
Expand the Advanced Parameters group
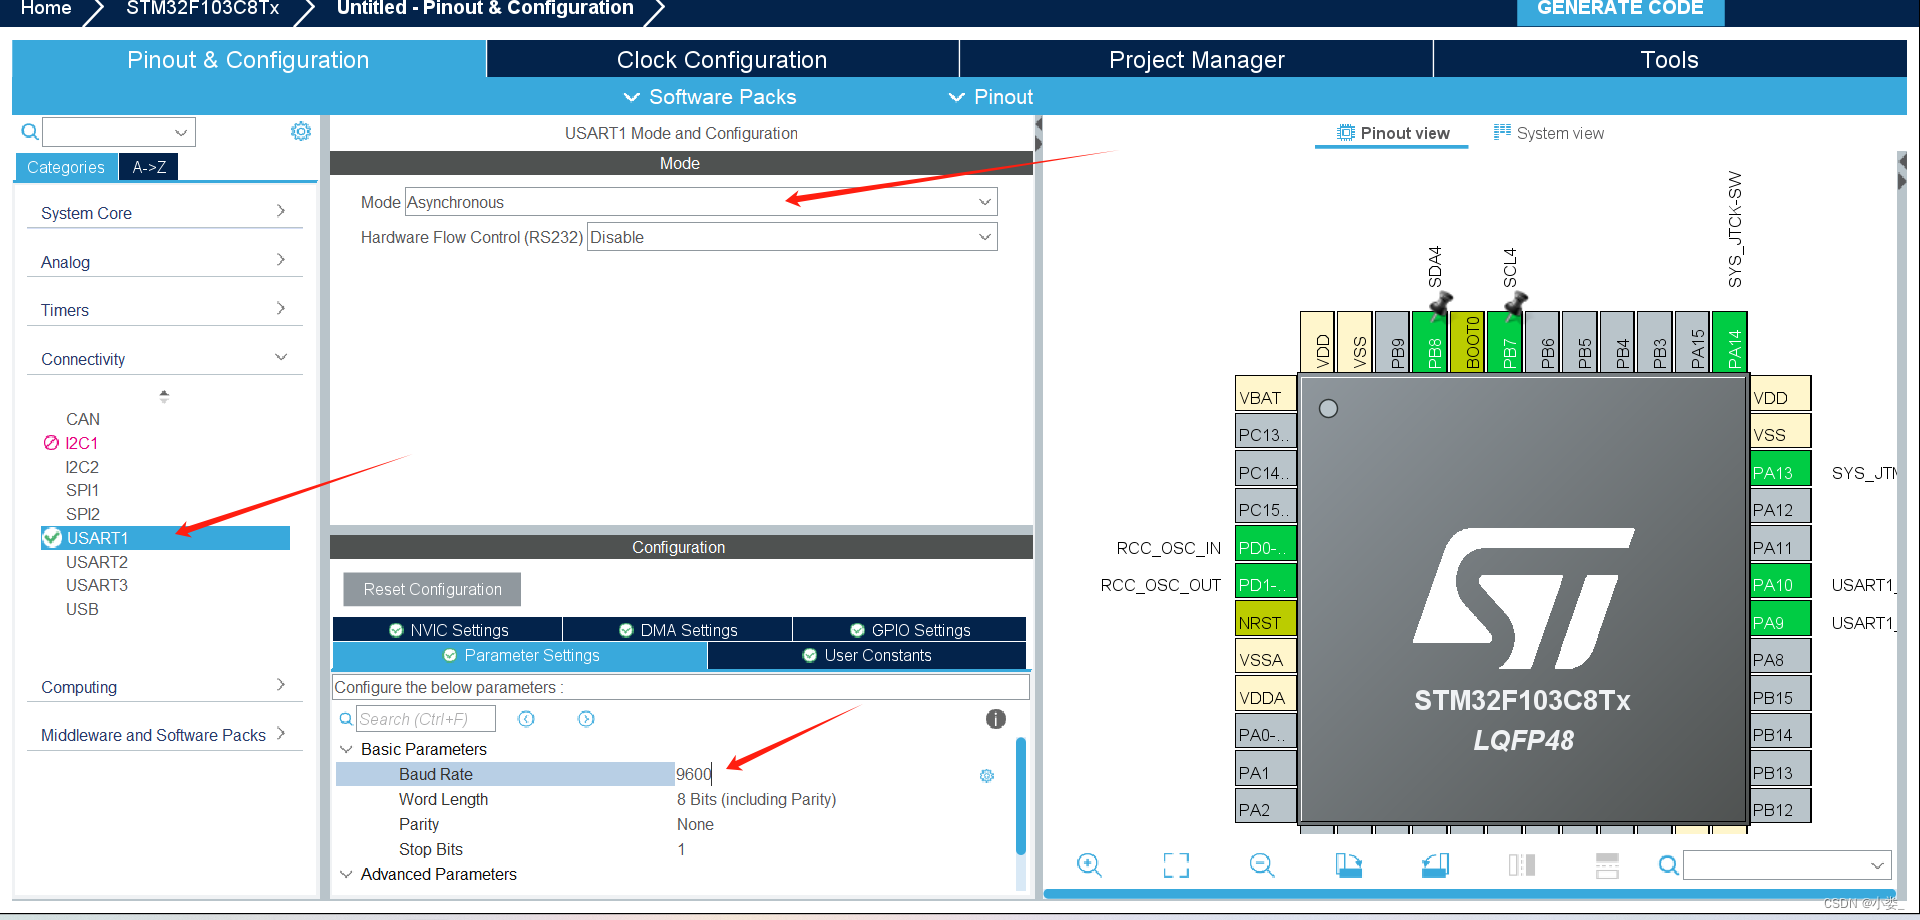[x=346, y=874]
